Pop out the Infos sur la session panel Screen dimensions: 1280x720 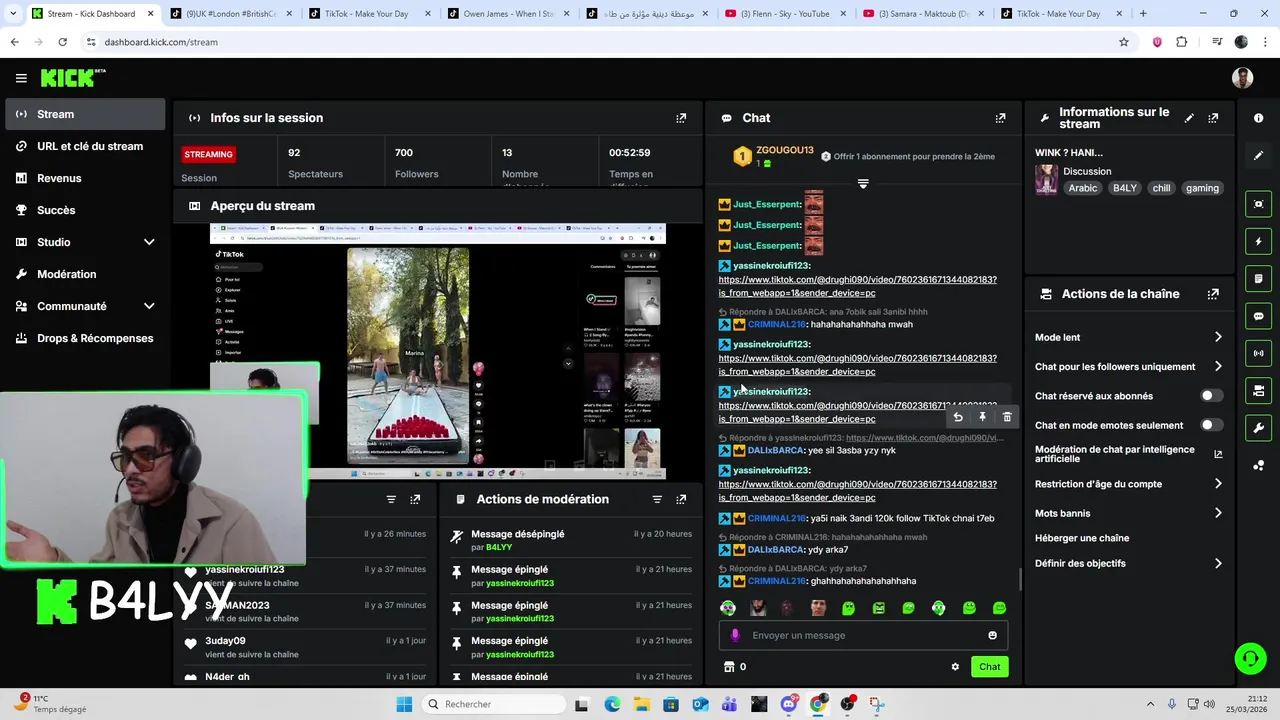click(x=681, y=118)
